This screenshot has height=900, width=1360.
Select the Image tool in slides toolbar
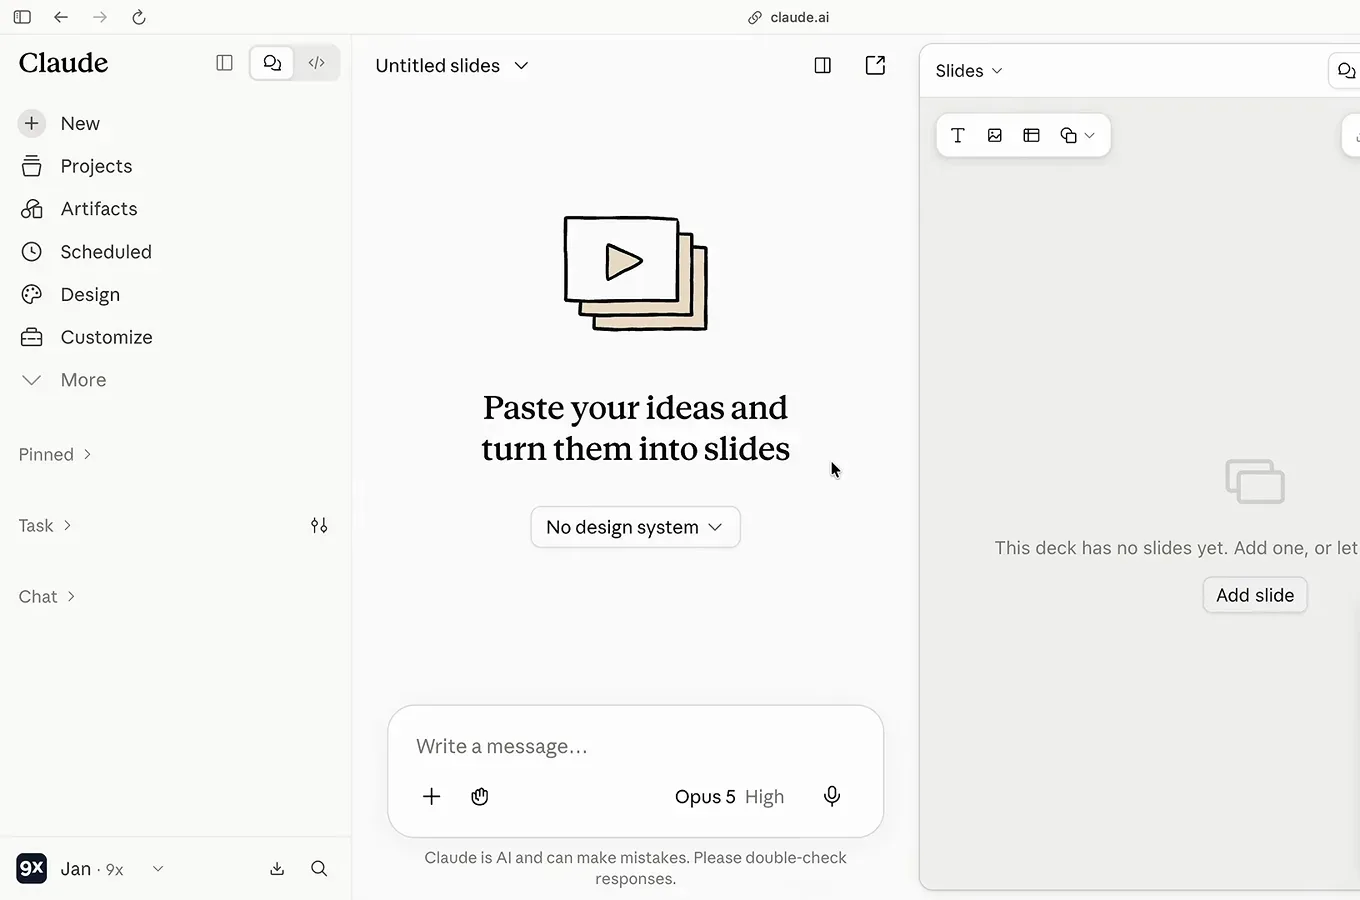[x=995, y=135]
